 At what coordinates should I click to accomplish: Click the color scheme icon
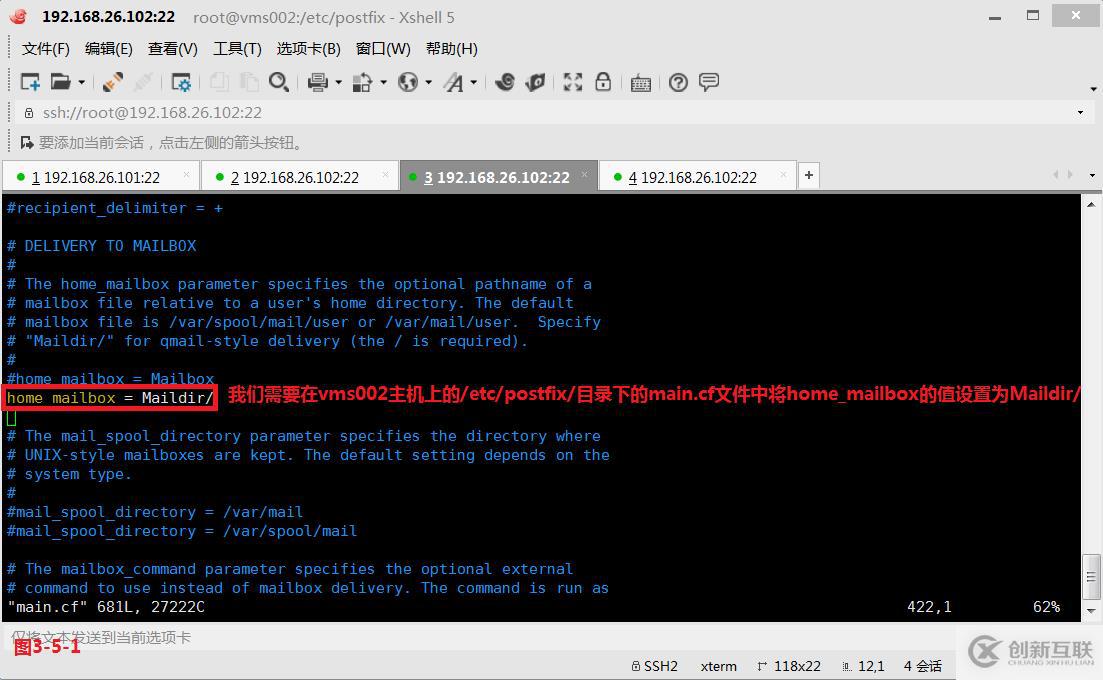point(362,82)
